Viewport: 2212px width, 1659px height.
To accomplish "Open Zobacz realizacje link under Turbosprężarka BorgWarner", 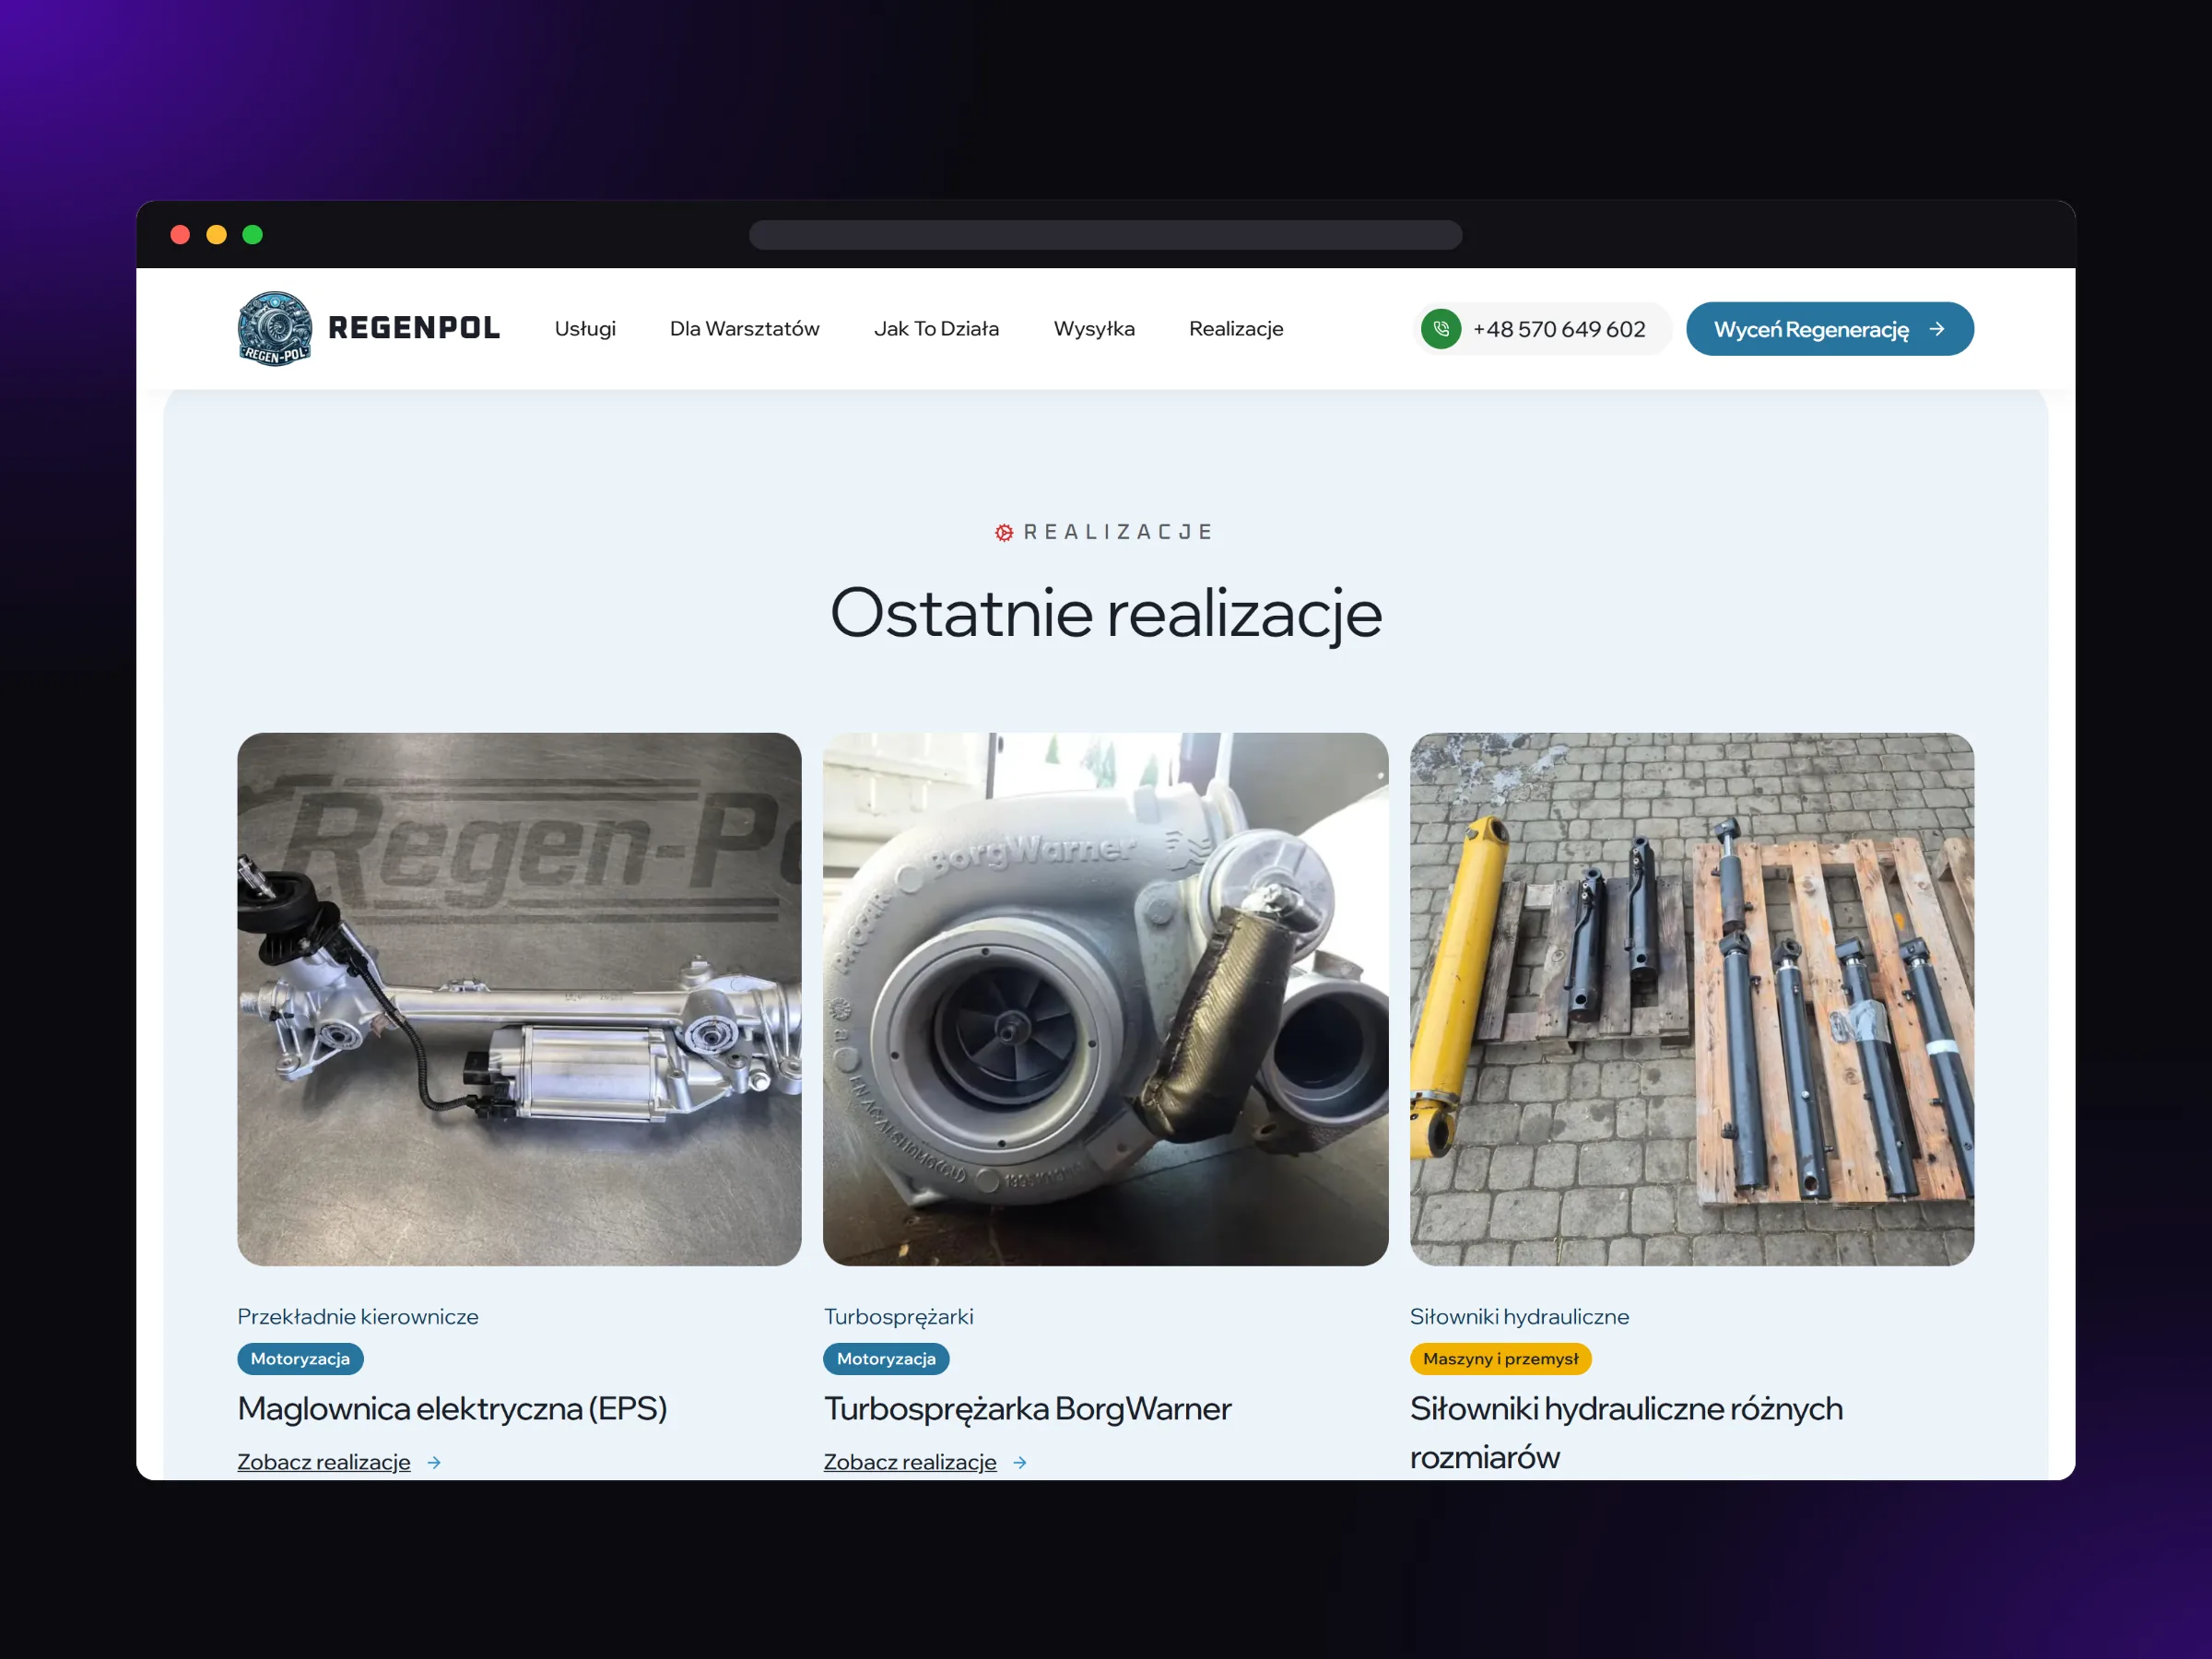I will click(x=910, y=1462).
